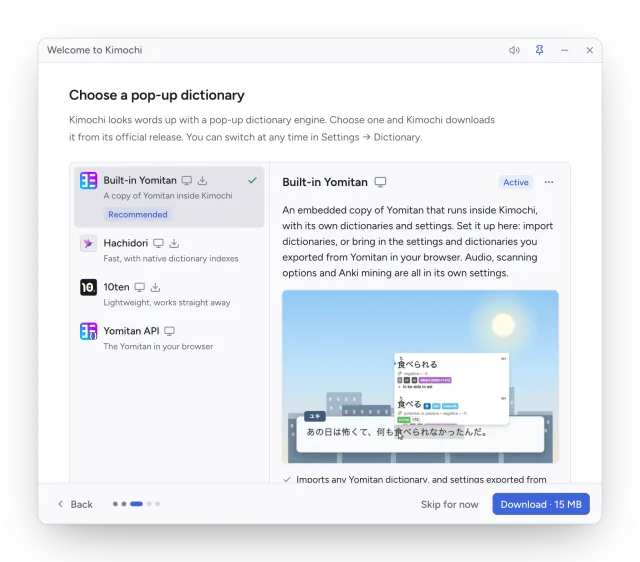Viewport: 640px width, 562px height.
Task: Select the Built-in Yomitan logo icon
Action: (88, 180)
